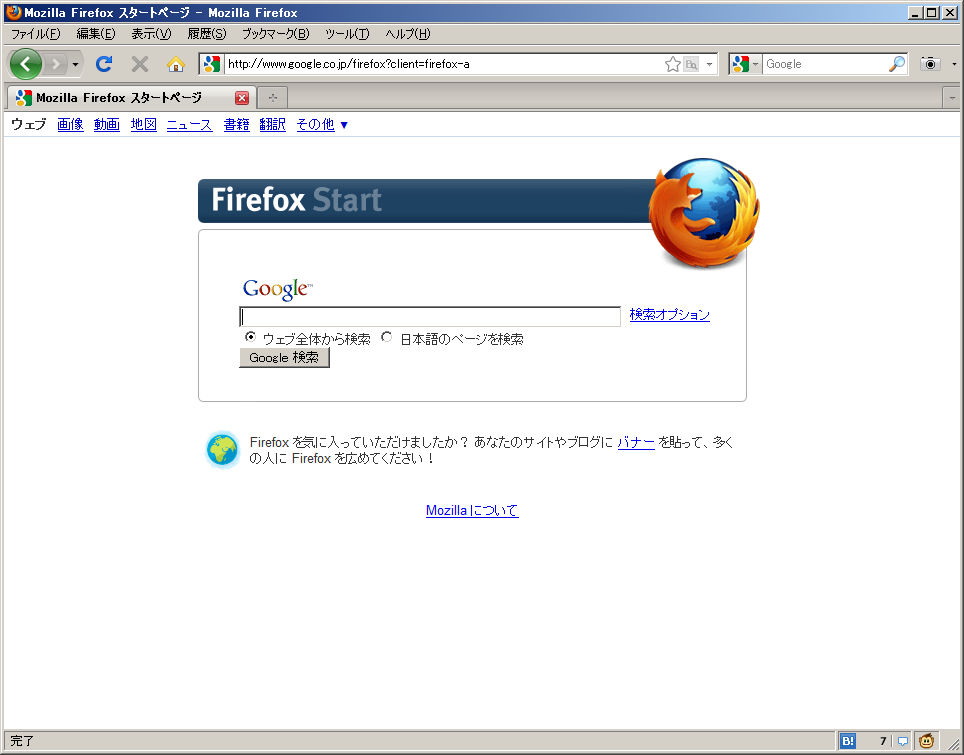Open the list all tabs dropdown
The width and height of the screenshot is (964, 755).
(x=952, y=98)
